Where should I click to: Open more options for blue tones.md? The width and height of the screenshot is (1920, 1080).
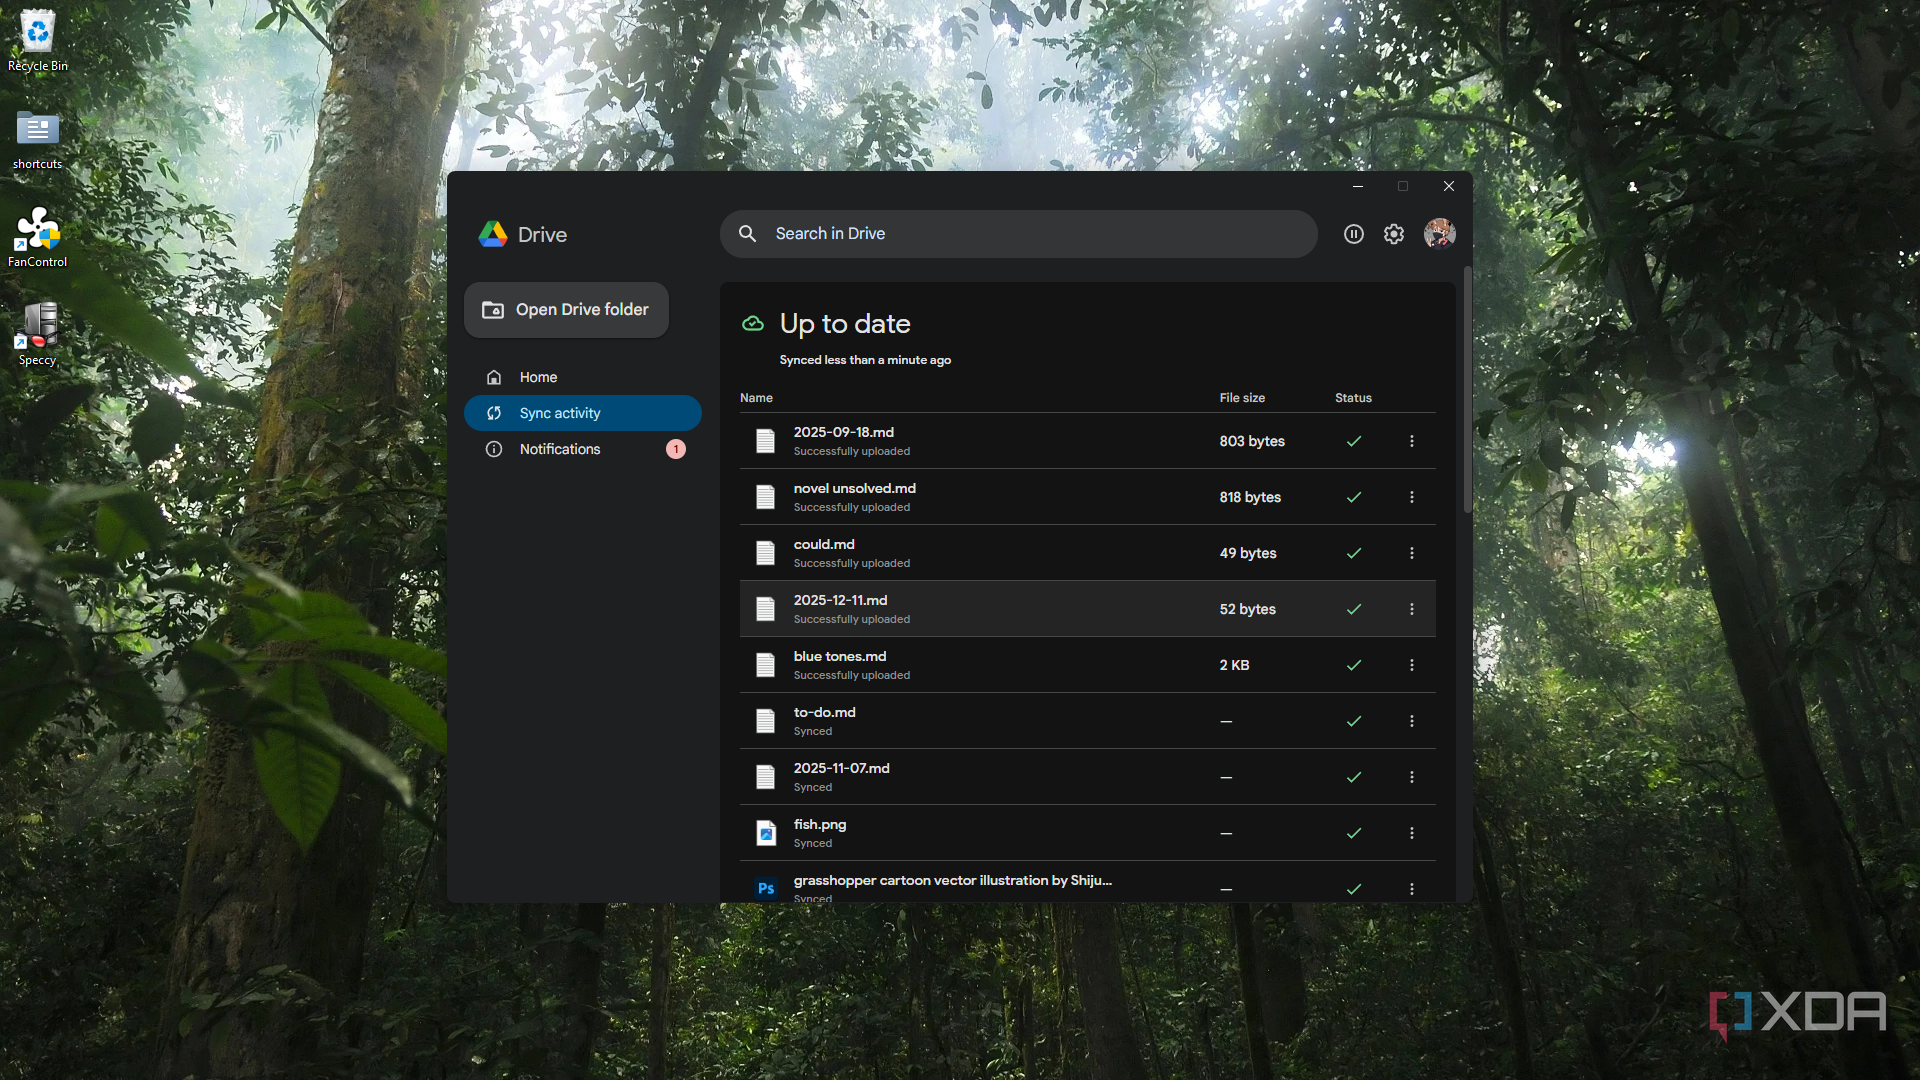click(1412, 665)
